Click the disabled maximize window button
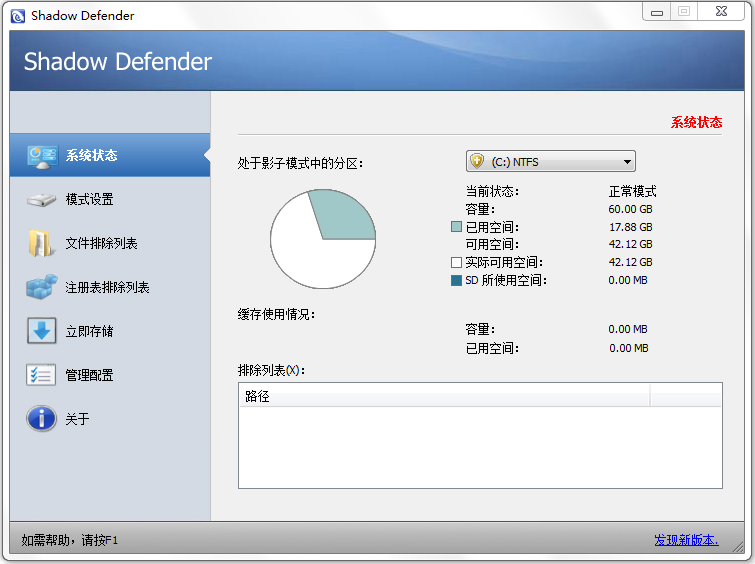755x564 pixels. click(x=684, y=12)
